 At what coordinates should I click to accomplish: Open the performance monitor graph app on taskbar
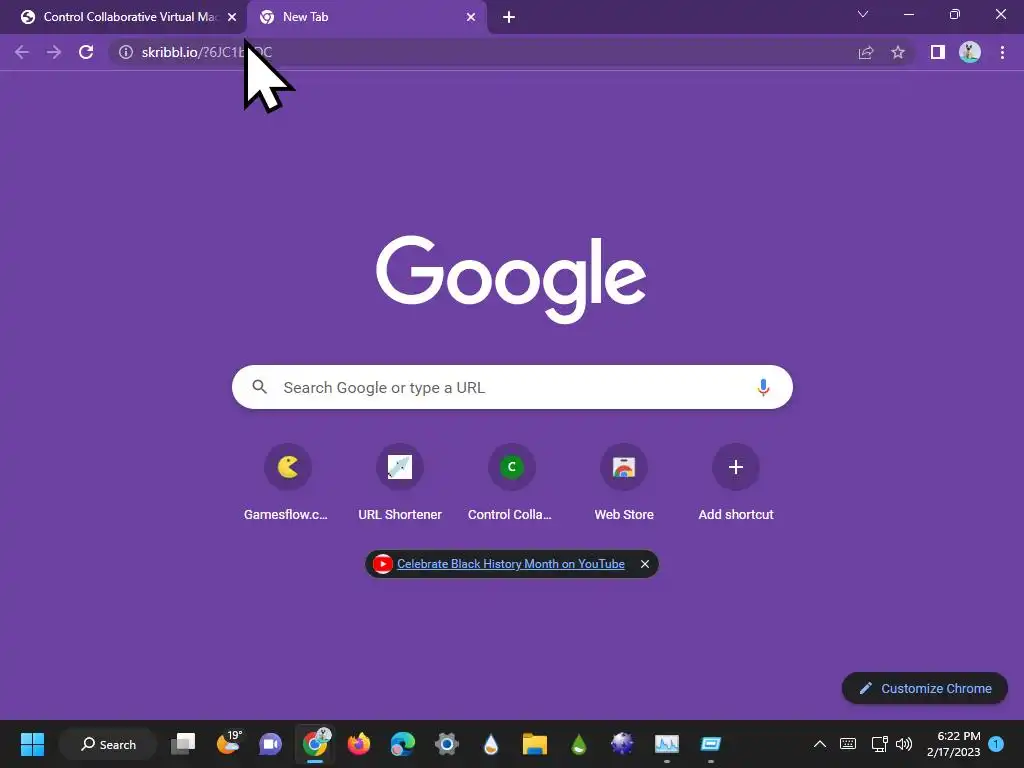pyautogui.click(x=667, y=744)
